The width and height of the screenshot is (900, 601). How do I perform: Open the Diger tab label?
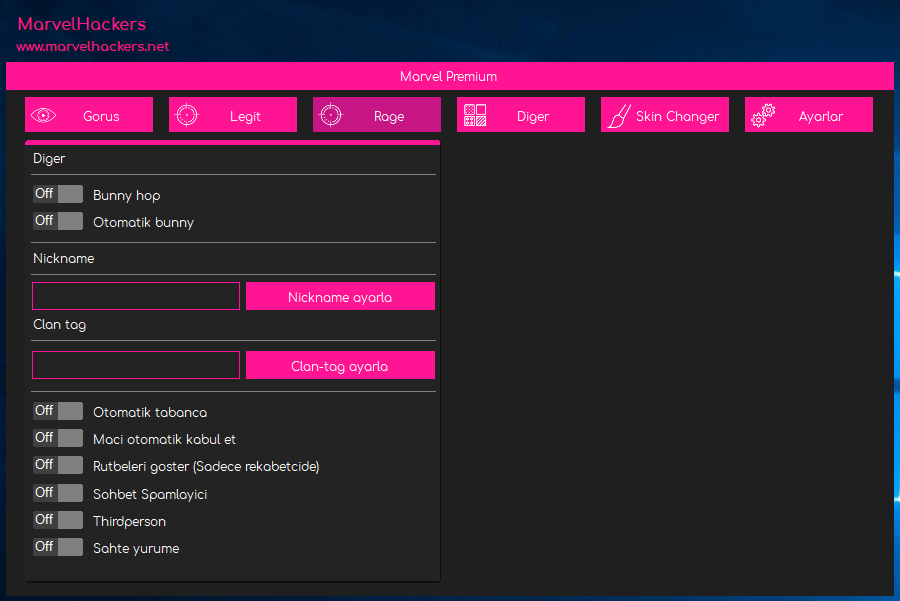point(533,117)
